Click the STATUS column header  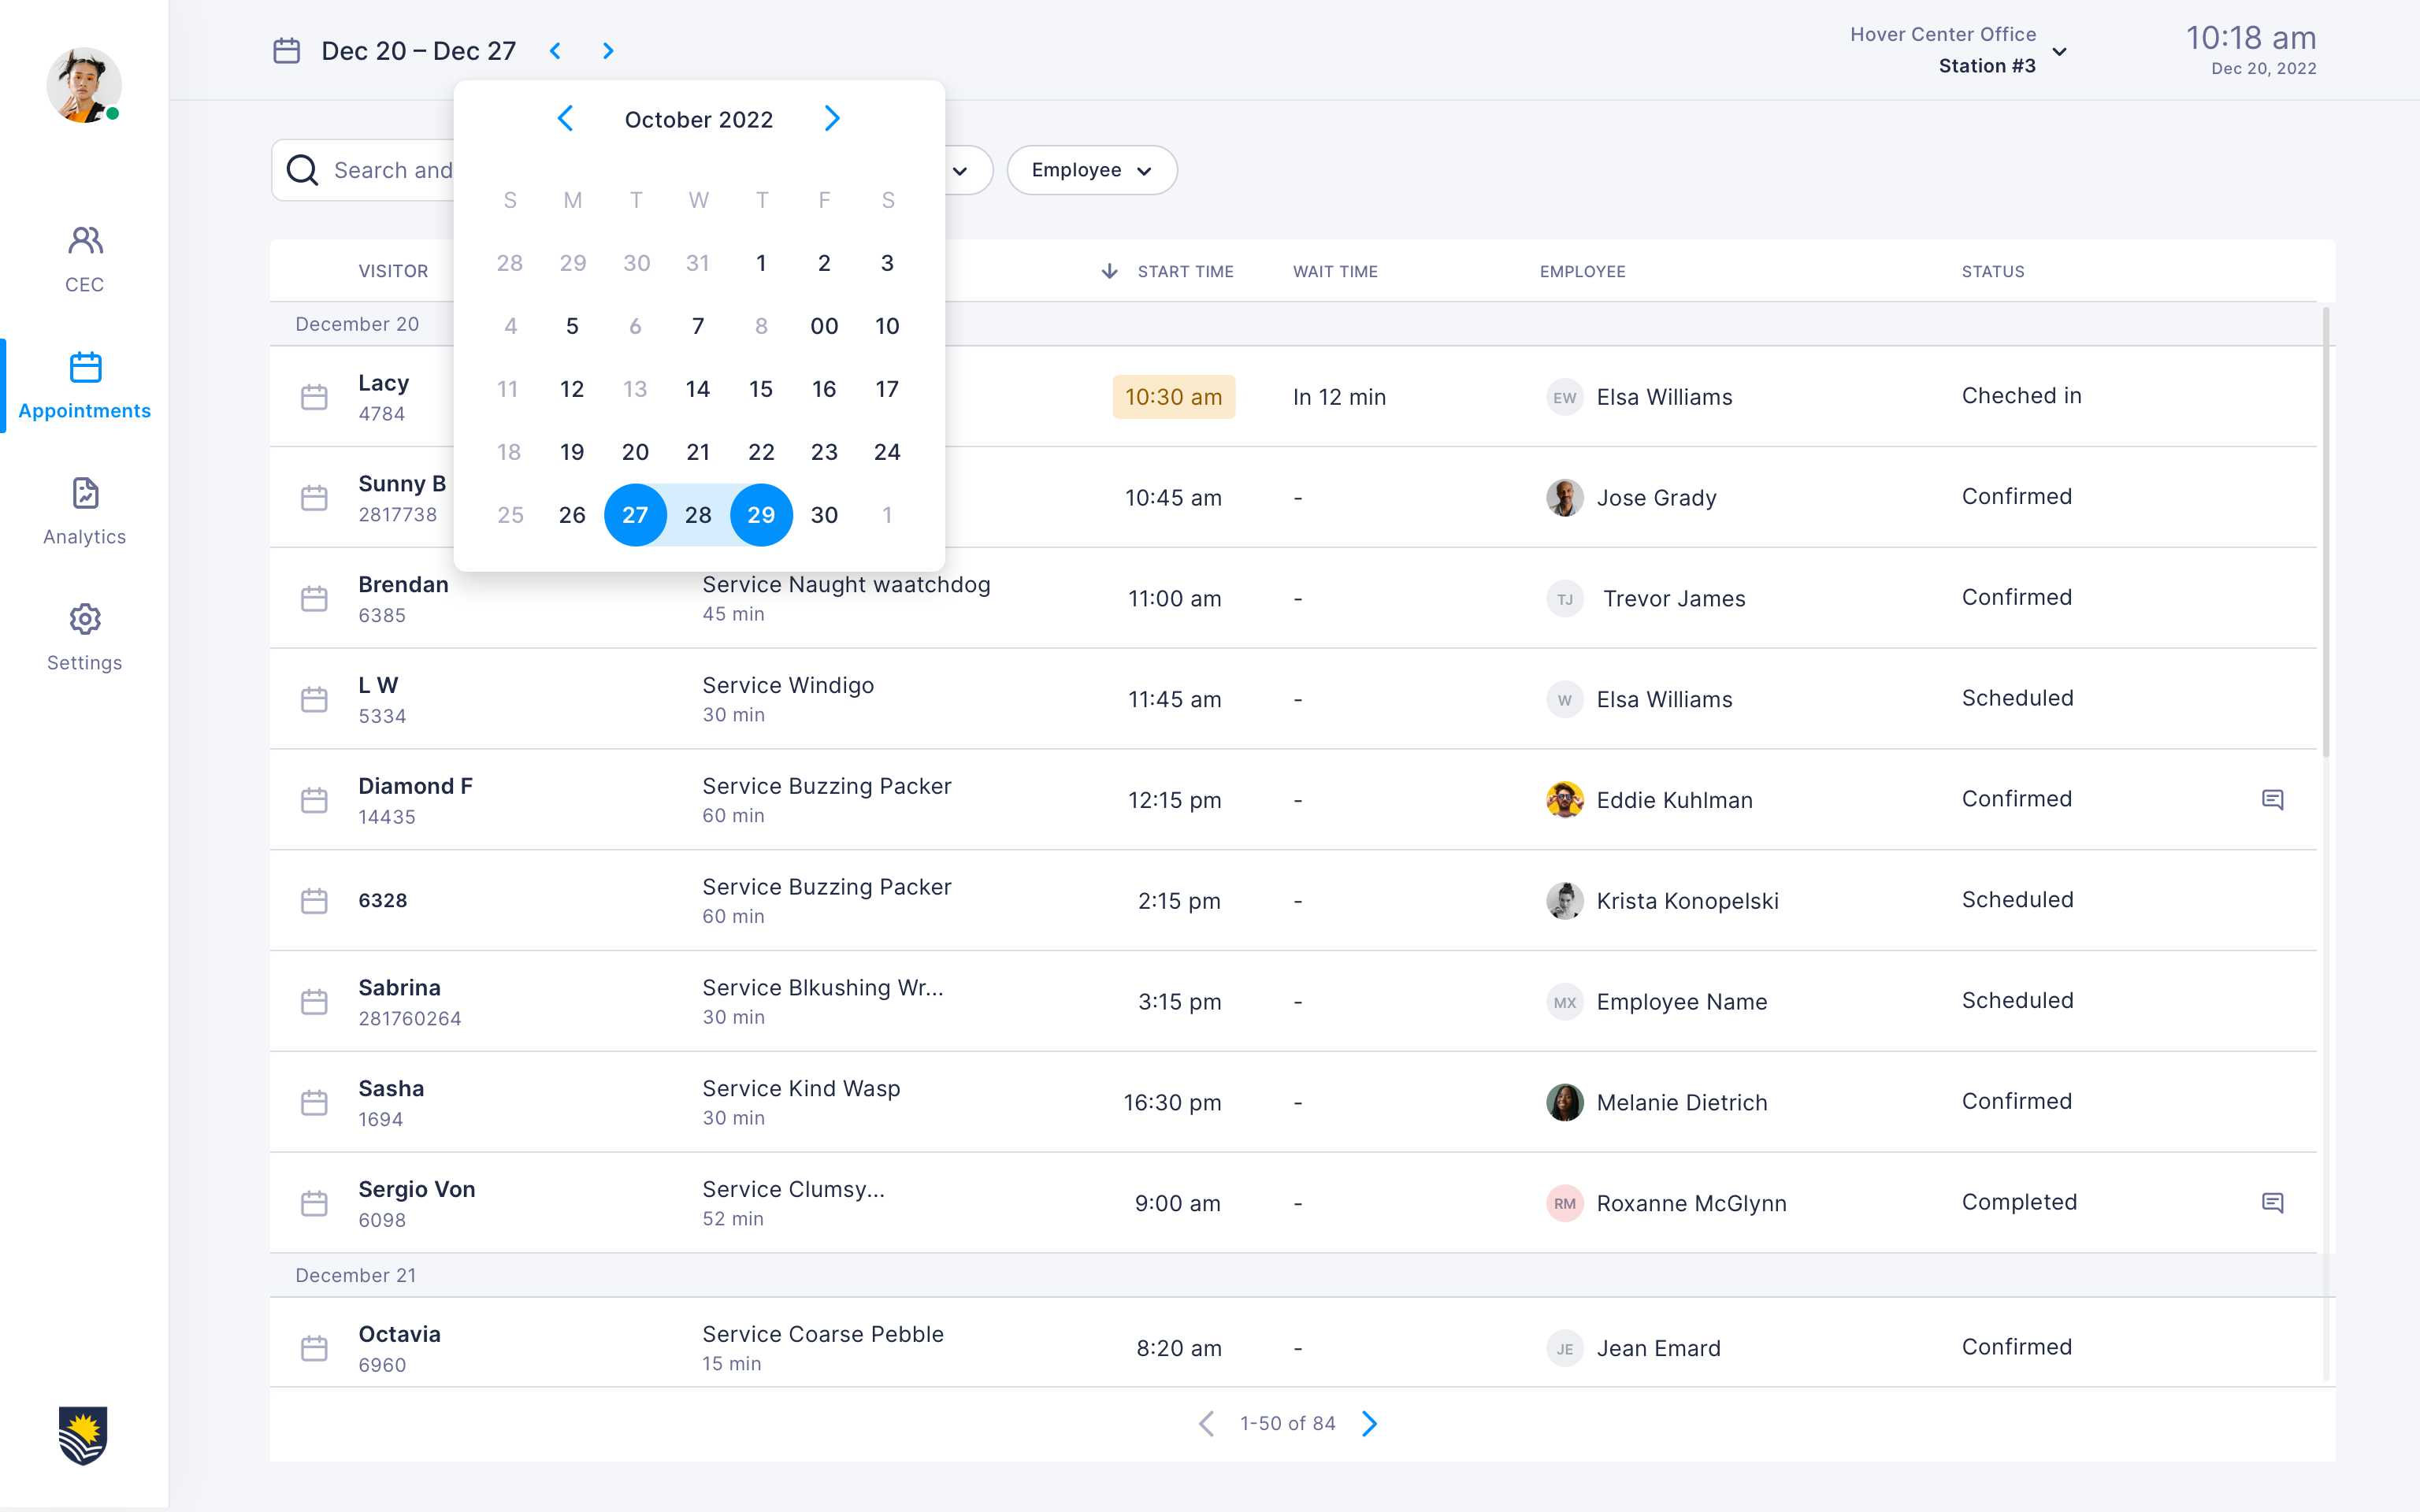[x=1992, y=271]
